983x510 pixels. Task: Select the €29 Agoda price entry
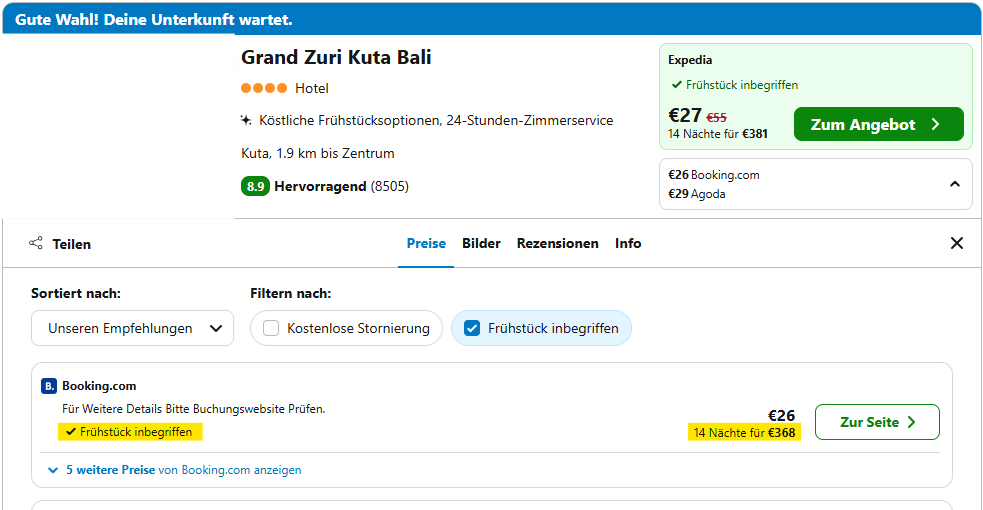(x=697, y=194)
